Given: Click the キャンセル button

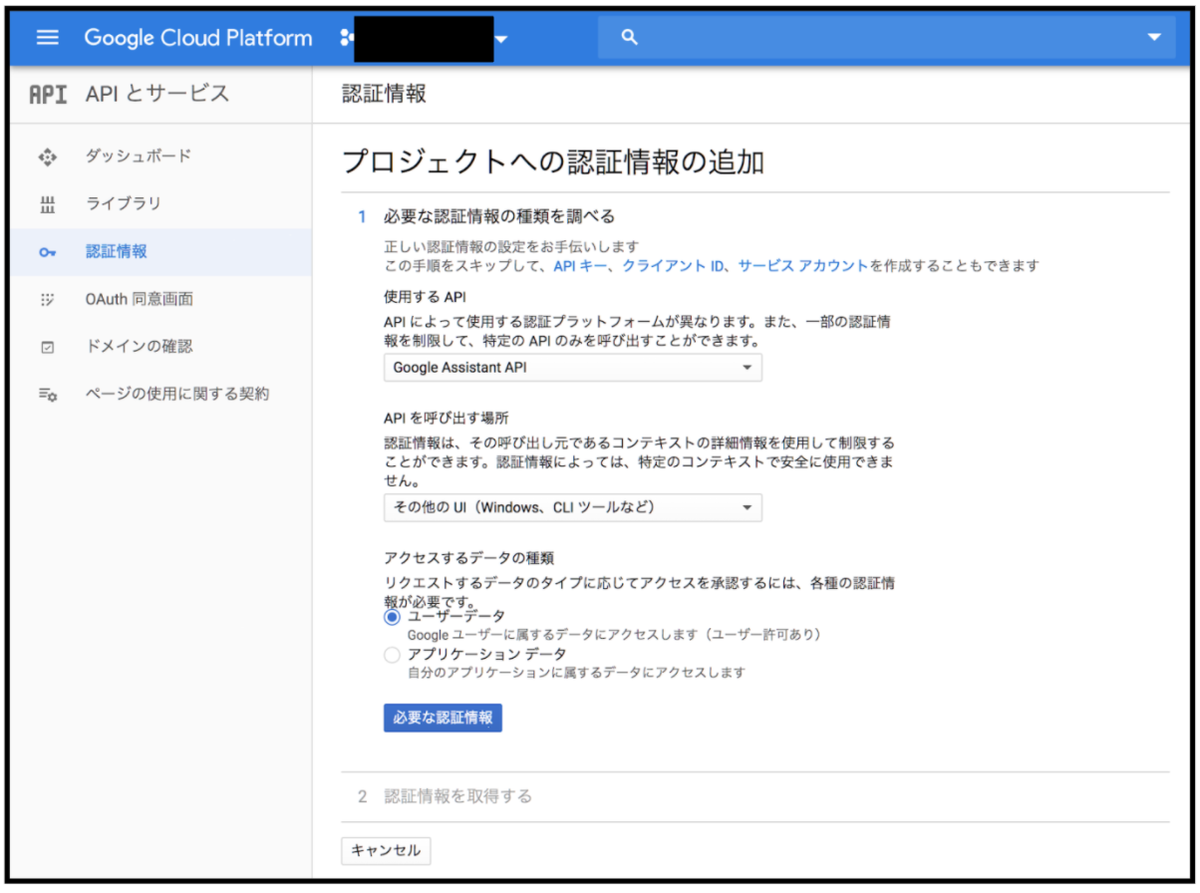Looking at the screenshot, I should coord(386,851).
